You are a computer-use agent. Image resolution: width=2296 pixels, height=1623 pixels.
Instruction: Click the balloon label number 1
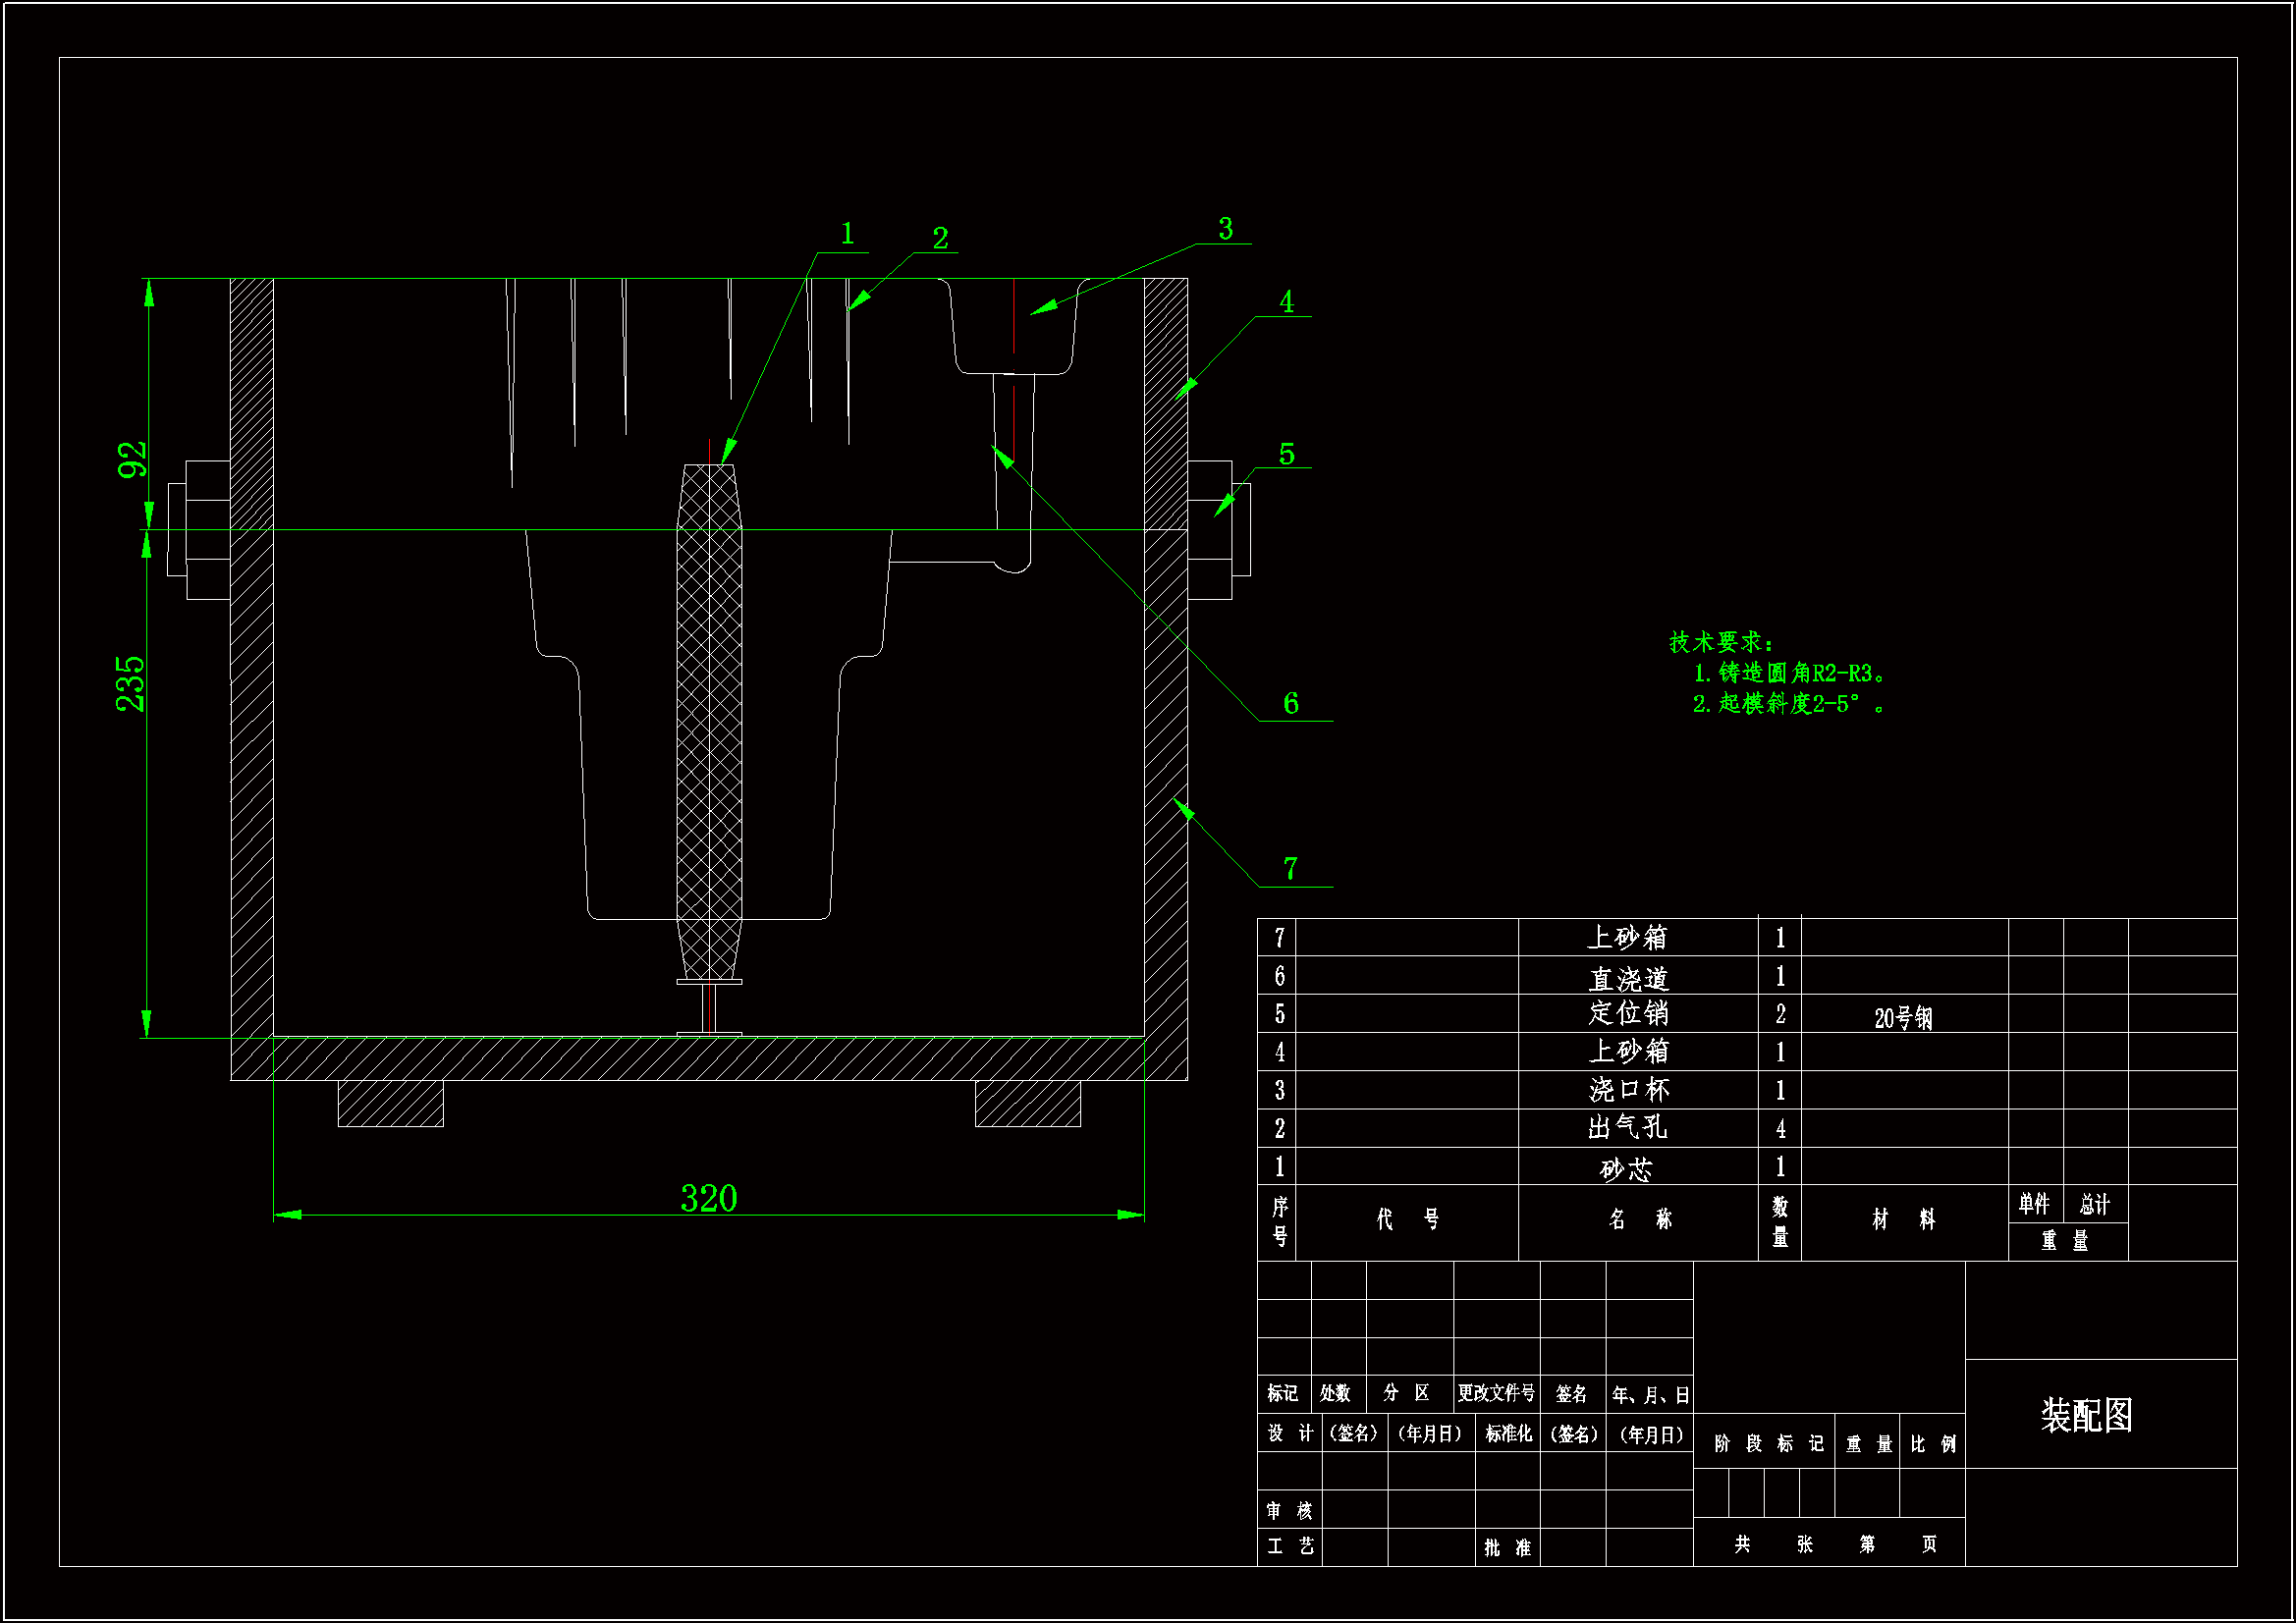(x=847, y=234)
